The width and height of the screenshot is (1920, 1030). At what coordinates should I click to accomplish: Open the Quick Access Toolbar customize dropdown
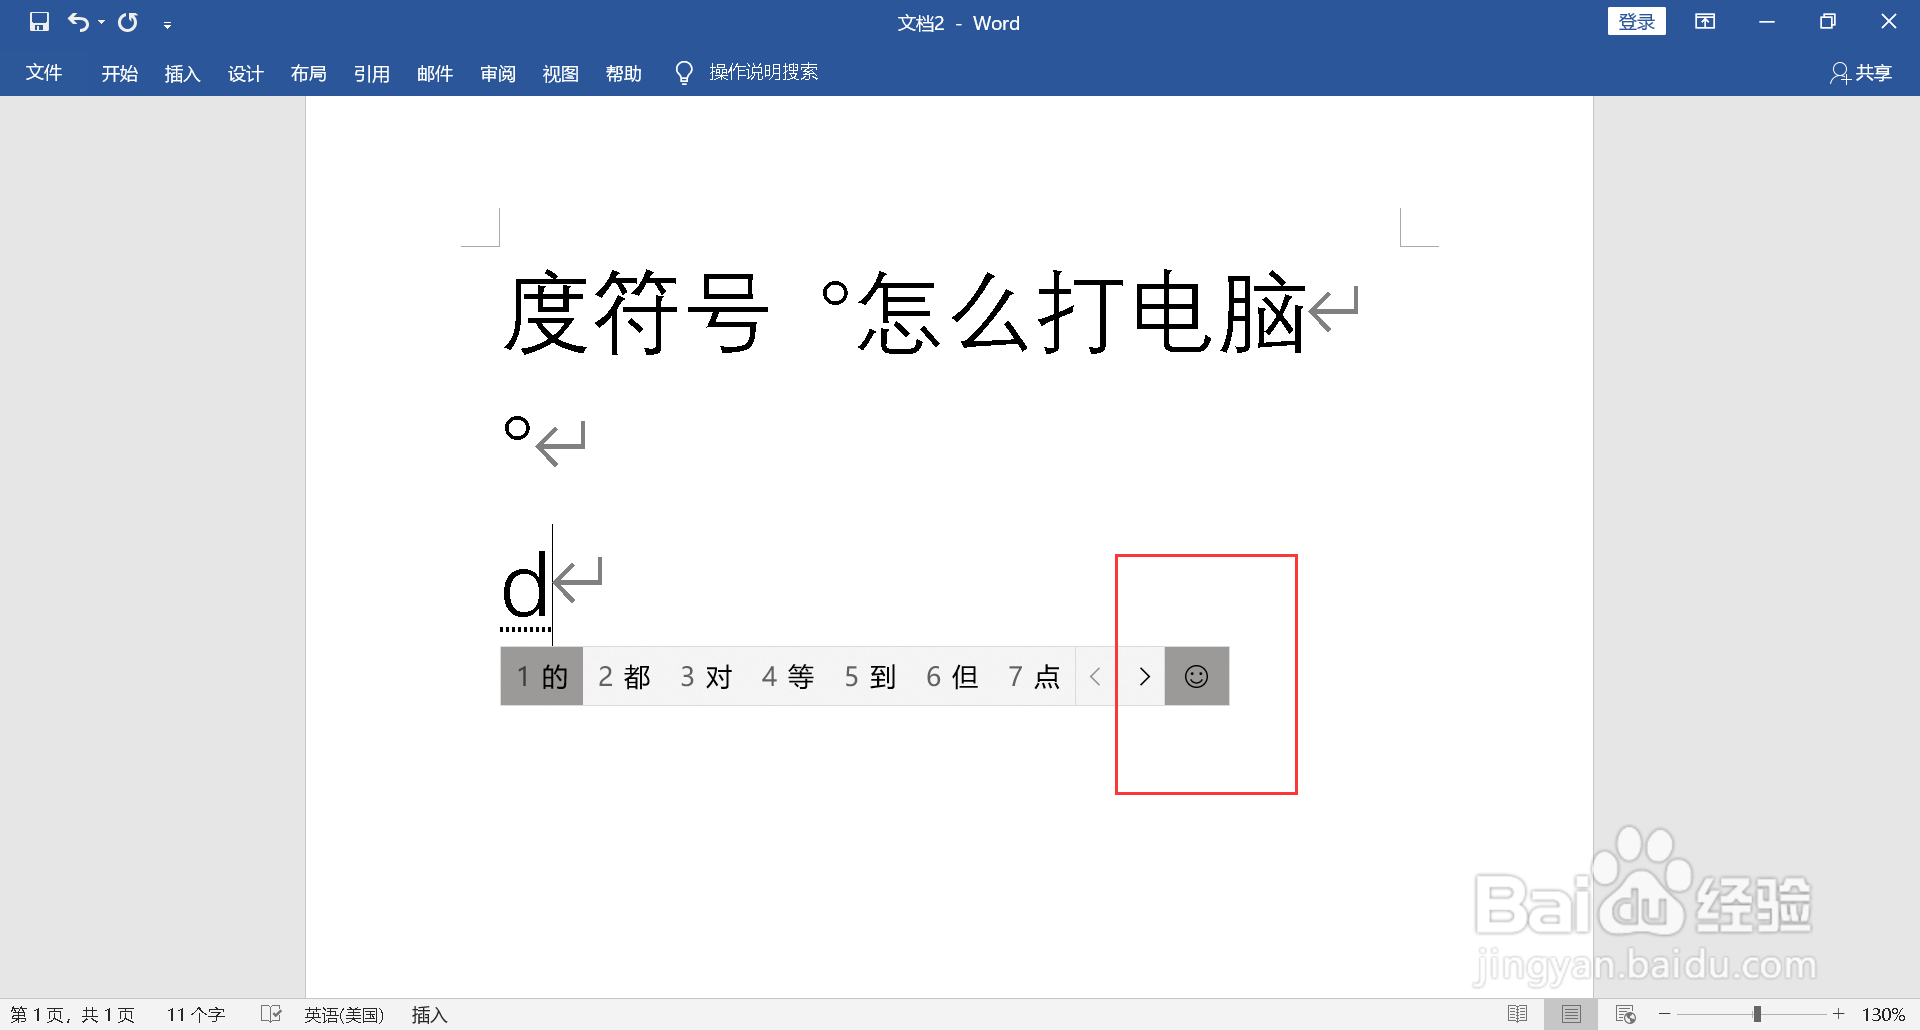click(167, 23)
